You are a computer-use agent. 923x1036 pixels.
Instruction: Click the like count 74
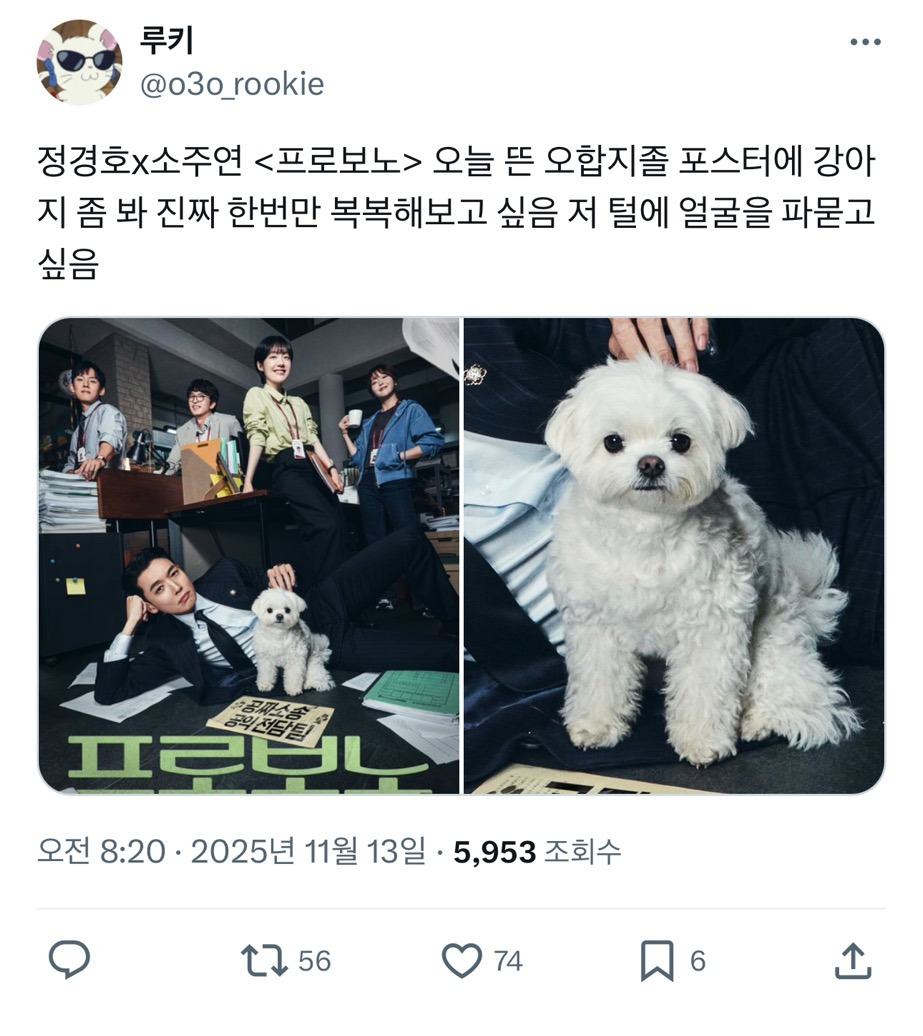click(x=509, y=961)
